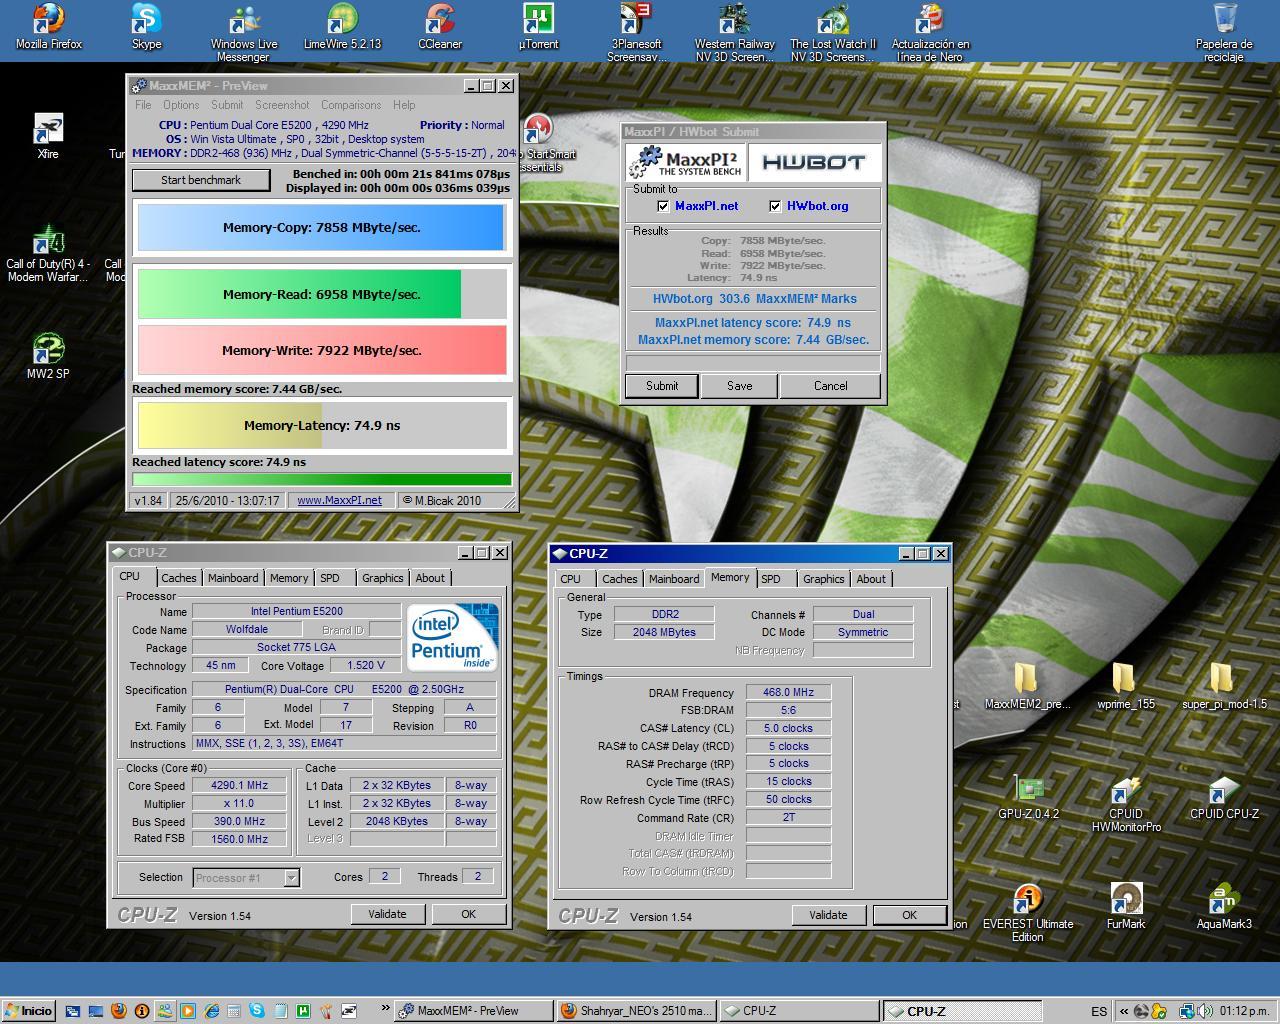Open Graphics tab in right CPU-Z window
1280x1024 pixels.
[823, 579]
